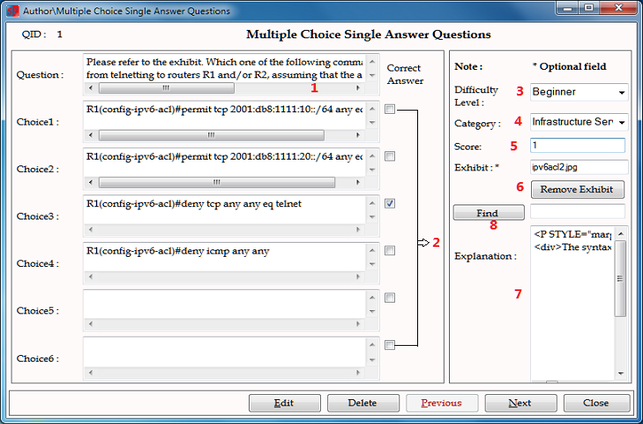
Task: Click the Explanation box down scroll arrow
Action: point(621,374)
